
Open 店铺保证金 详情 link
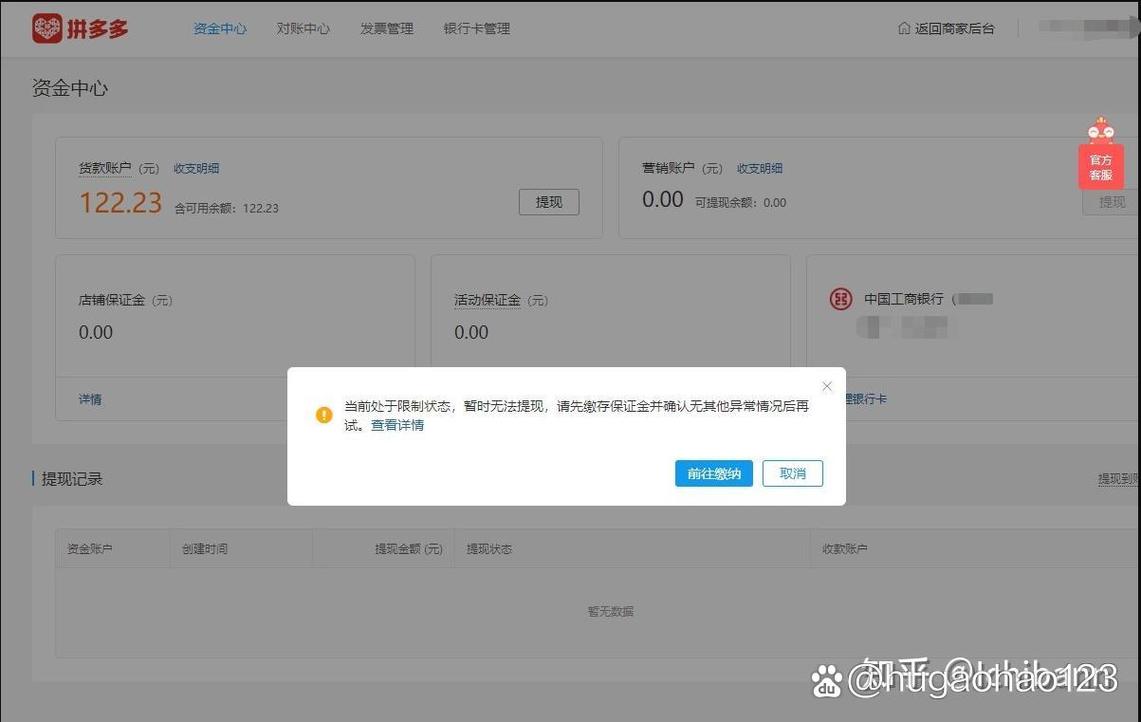[90, 399]
